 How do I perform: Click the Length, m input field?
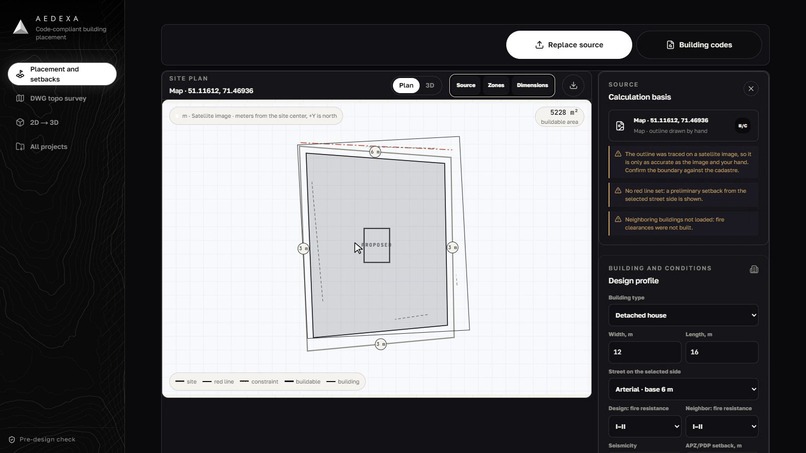722,352
